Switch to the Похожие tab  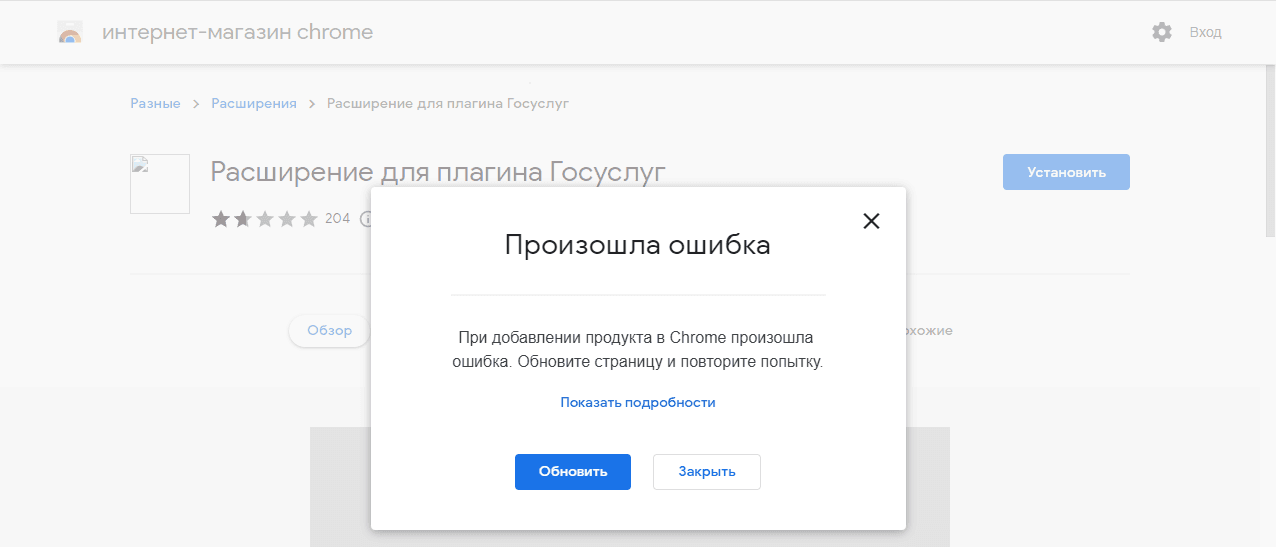tap(928, 331)
